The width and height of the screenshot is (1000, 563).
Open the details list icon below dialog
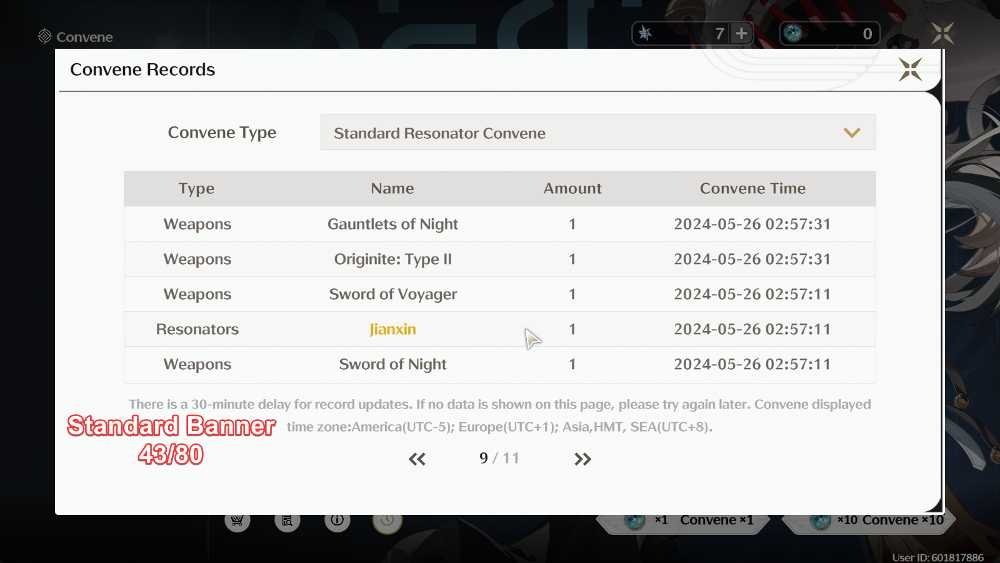point(287,520)
